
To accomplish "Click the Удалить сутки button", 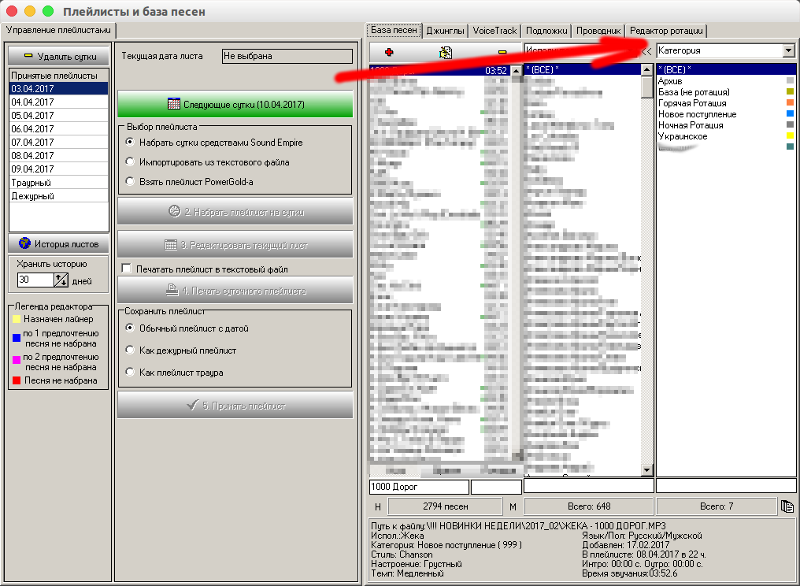I will coord(58,57).
